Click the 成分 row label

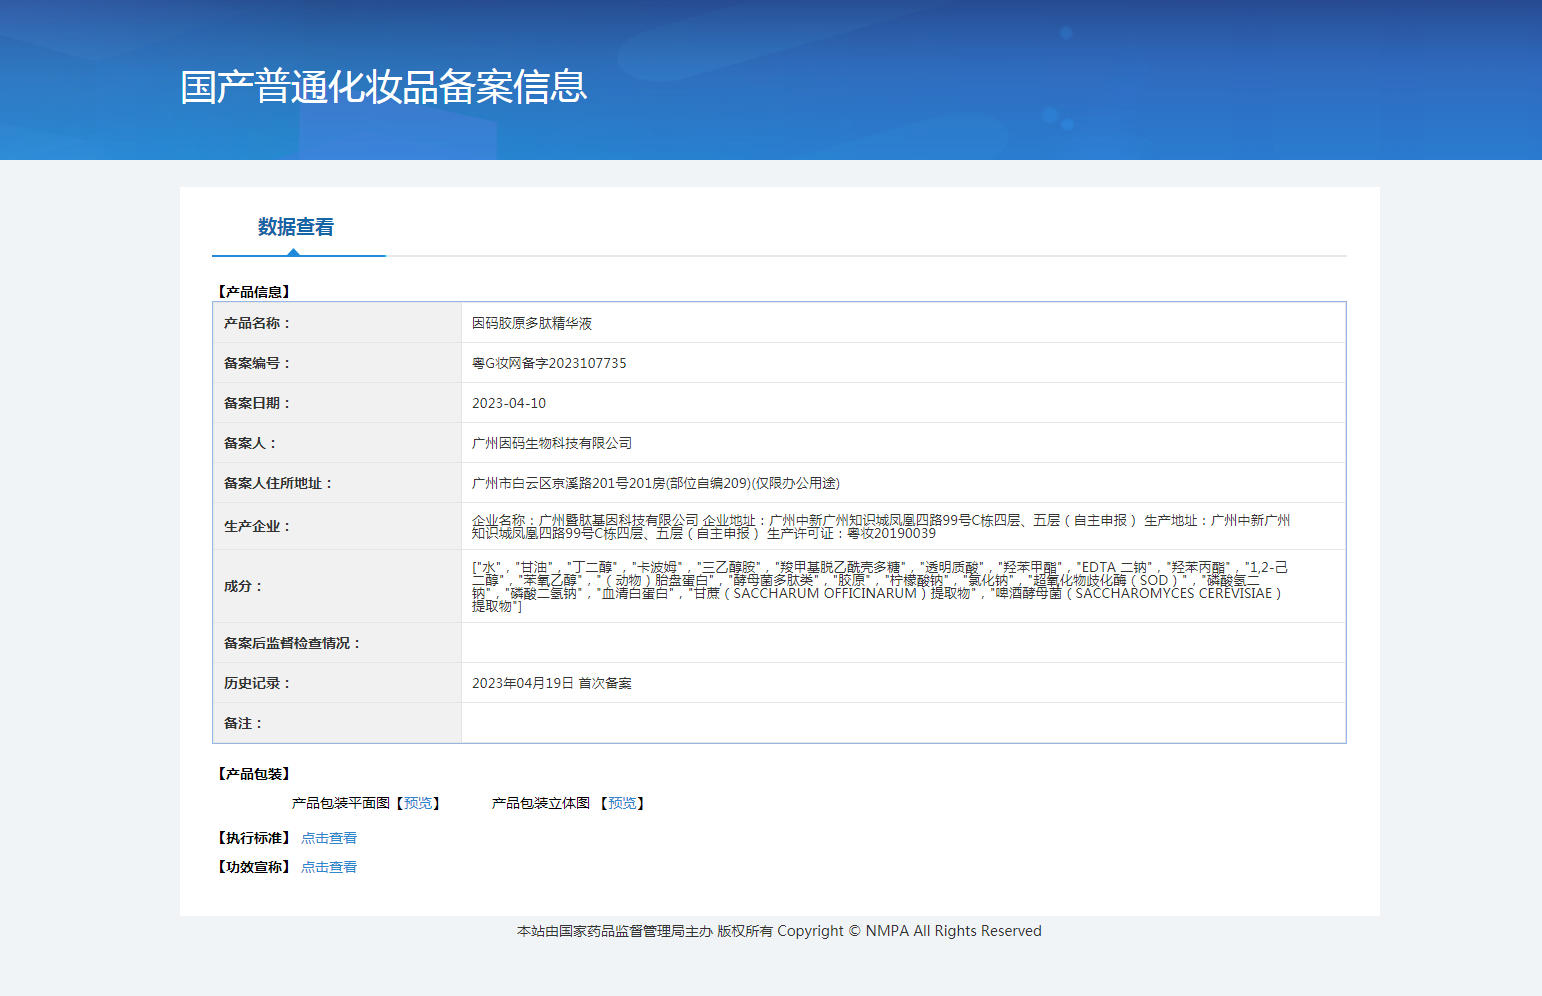coord(243,586)
